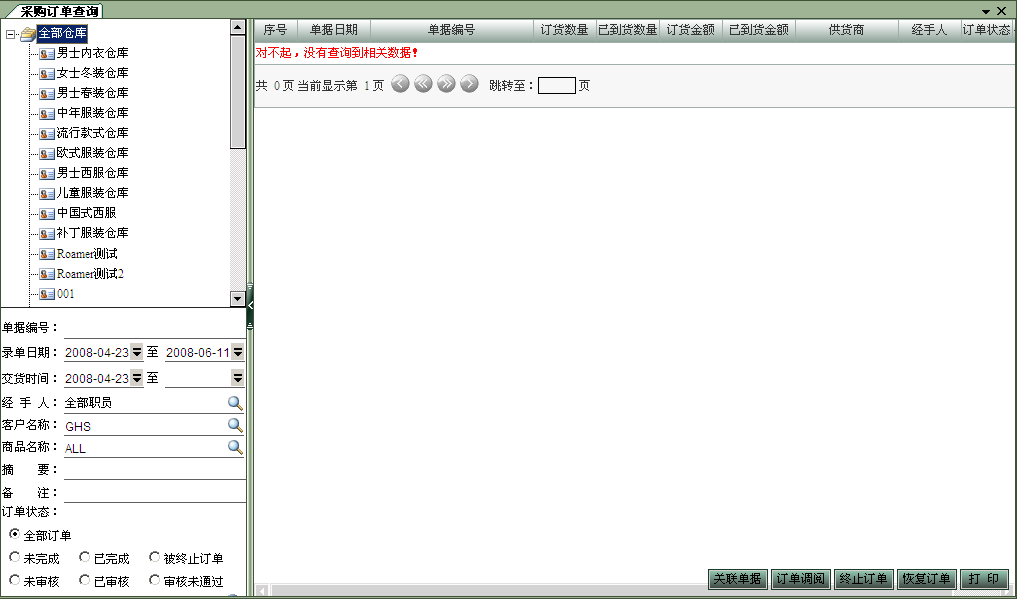Viewport: 1017px width, 599px height.
Task: Click the 001 warehouse icon
Action: (x=47, y=294)
